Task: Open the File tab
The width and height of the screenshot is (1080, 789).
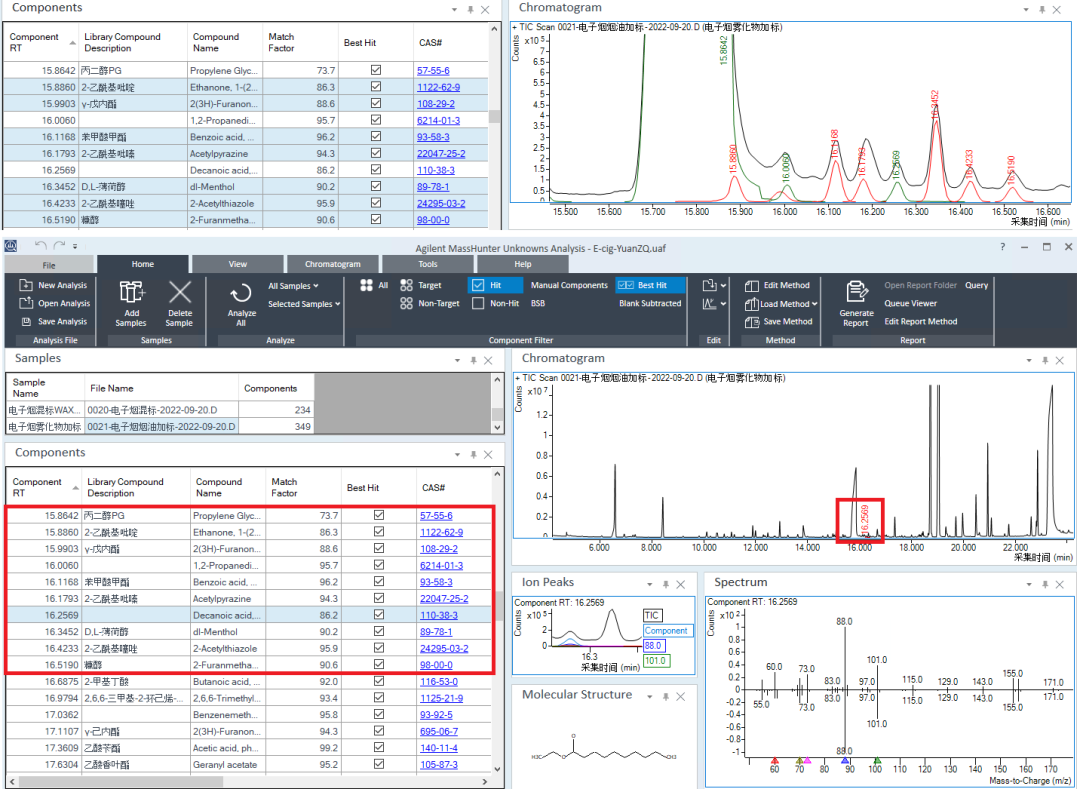Action: coord(49,264)
